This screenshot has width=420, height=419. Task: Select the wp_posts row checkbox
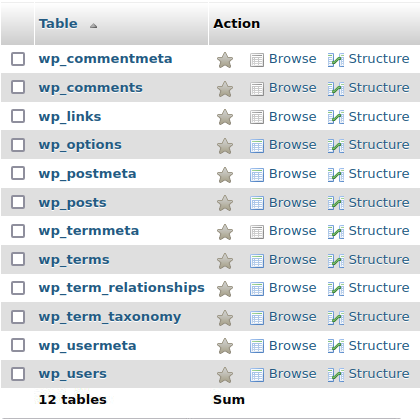18,202
